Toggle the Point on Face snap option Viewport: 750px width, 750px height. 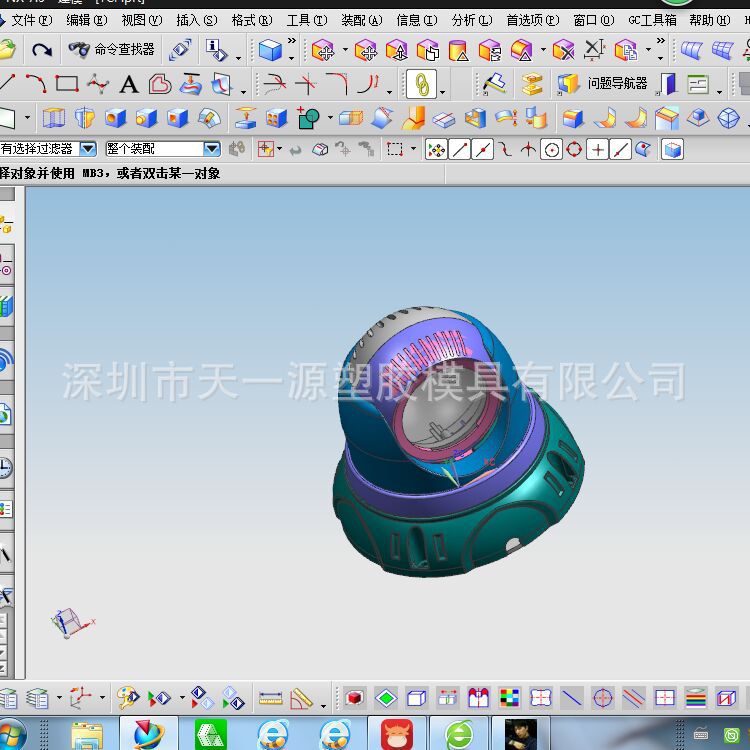(643, 150)
